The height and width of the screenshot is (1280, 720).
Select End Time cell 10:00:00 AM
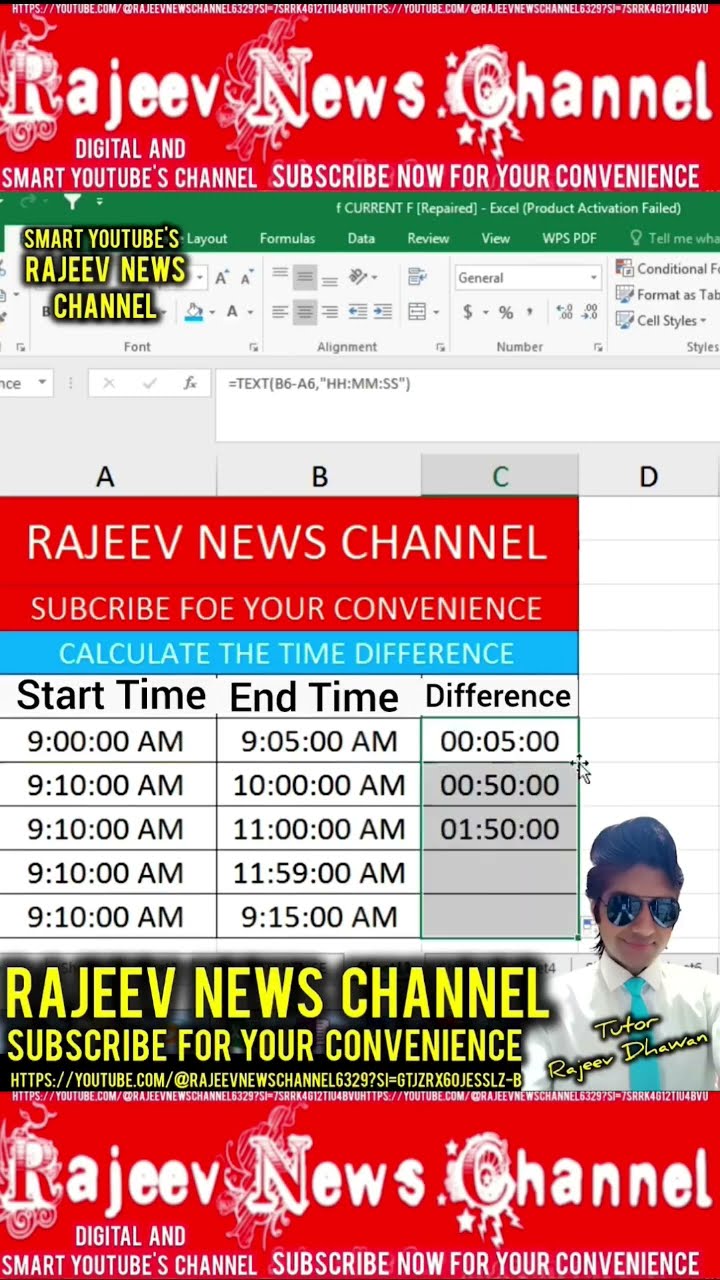point(319,785)
